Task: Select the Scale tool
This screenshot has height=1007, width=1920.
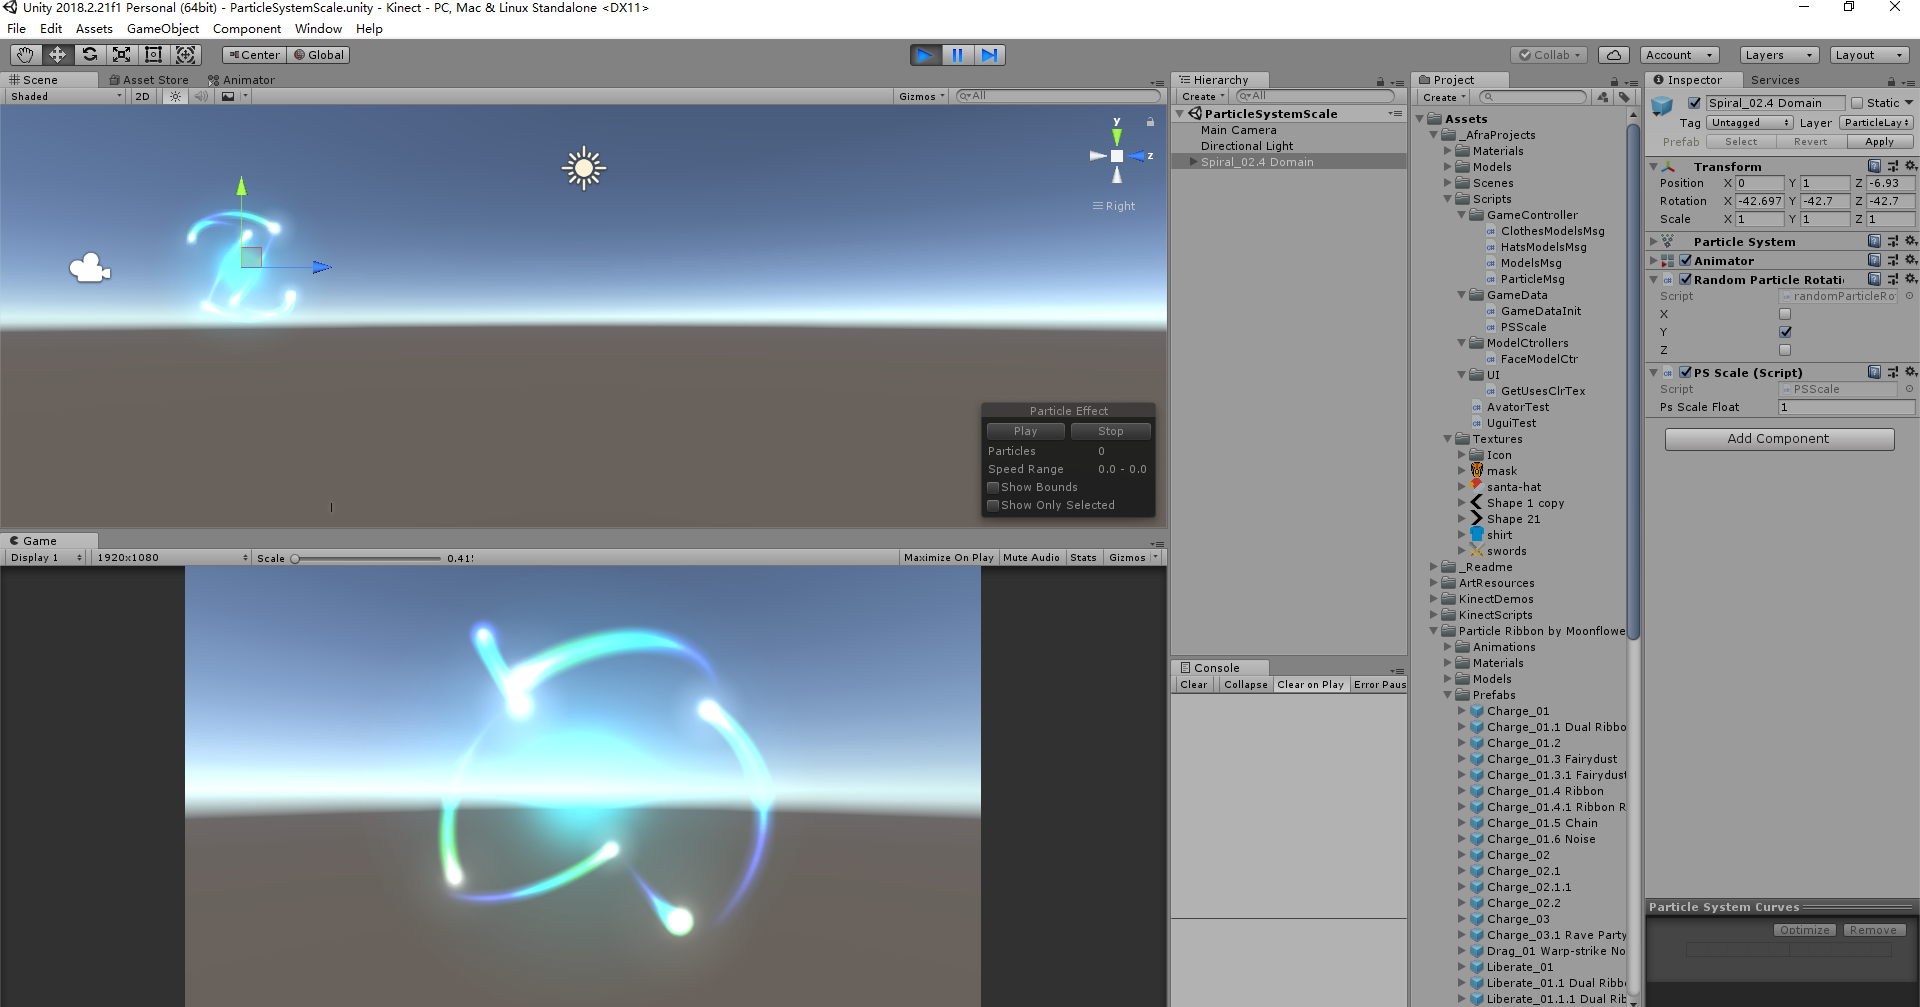Action: pos(121,55)
